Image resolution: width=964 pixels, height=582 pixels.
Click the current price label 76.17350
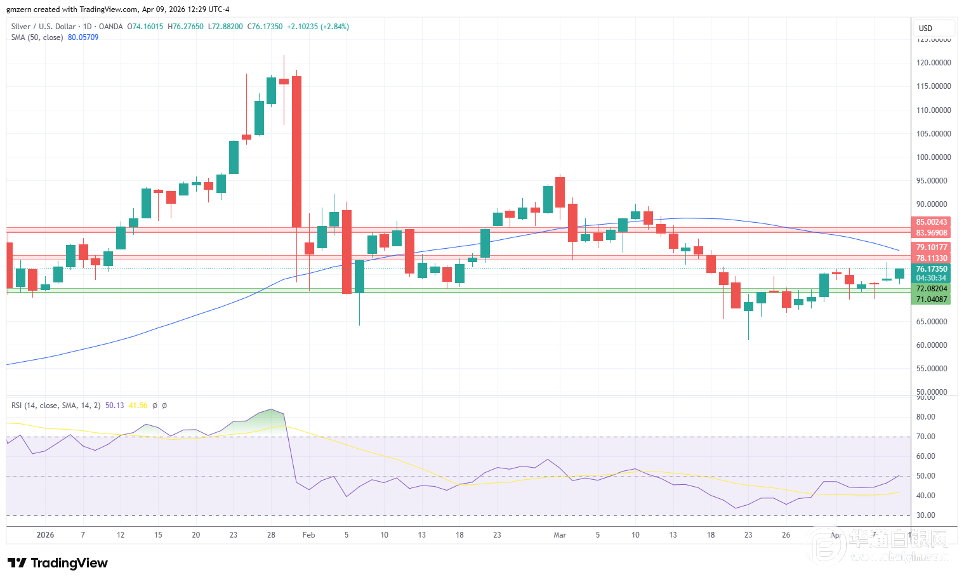[932, 269]
